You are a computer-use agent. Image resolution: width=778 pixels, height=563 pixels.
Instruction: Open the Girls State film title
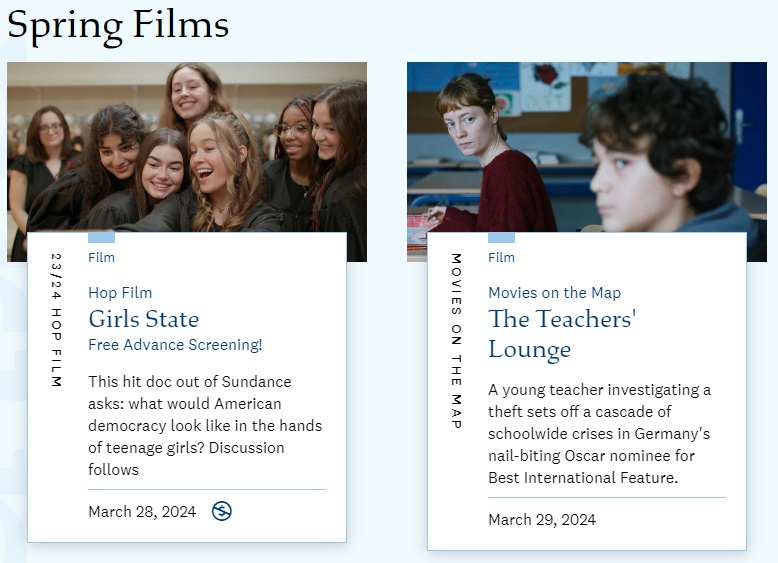143,319
